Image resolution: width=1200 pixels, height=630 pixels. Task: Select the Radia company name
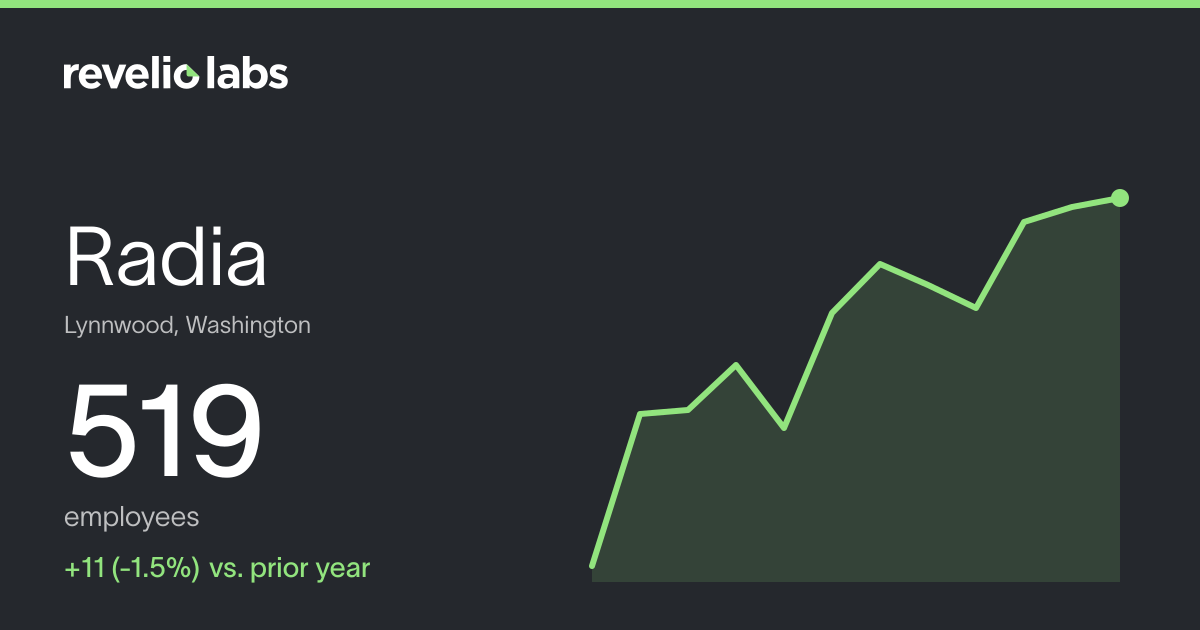point(166,257)
